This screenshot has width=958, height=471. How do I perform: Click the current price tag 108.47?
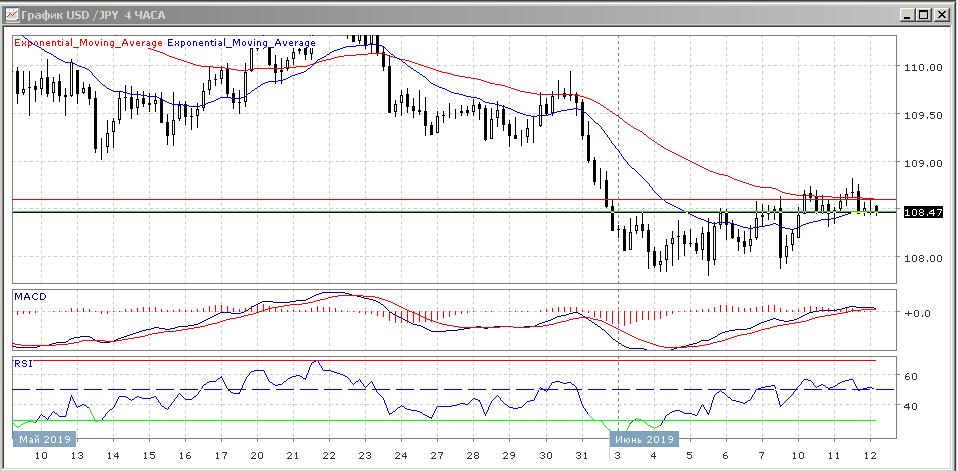coord(920,212)
